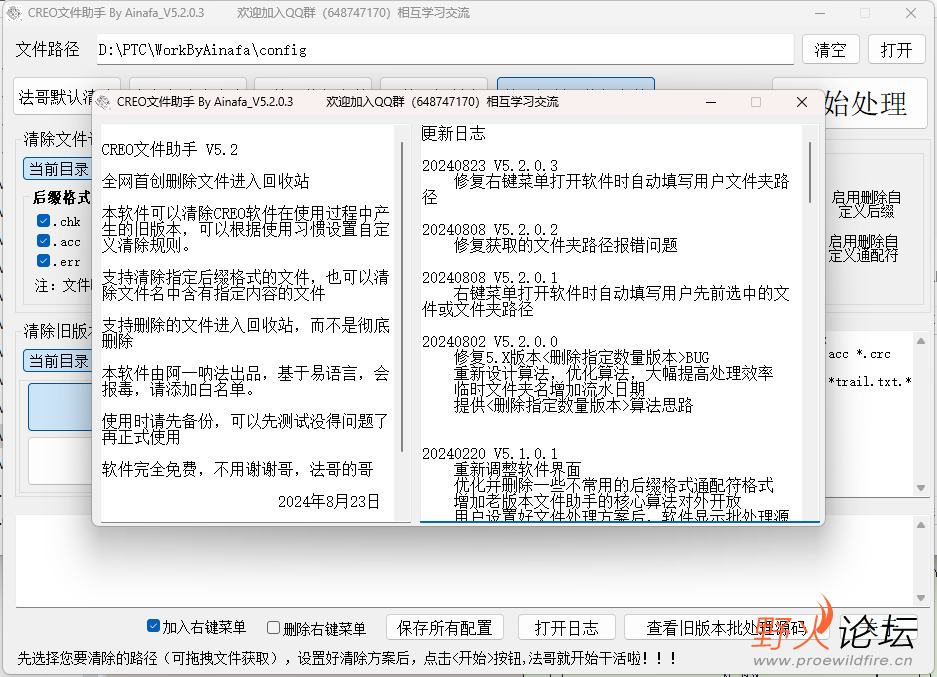Click the 启用删除自定义通配符 option

click(x=863, y=249)
